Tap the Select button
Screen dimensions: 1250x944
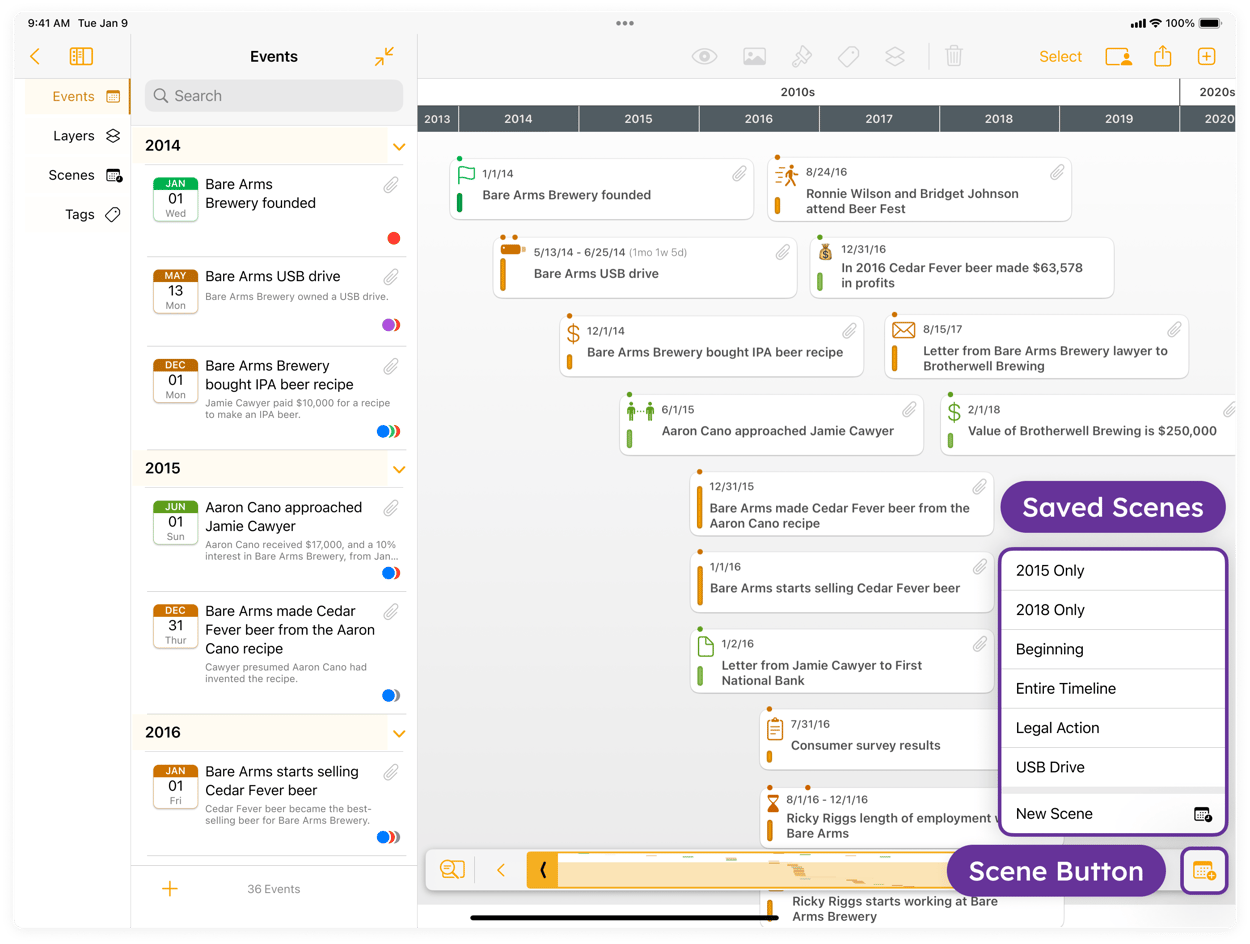pyautogui.click(x=1060, y=57)
